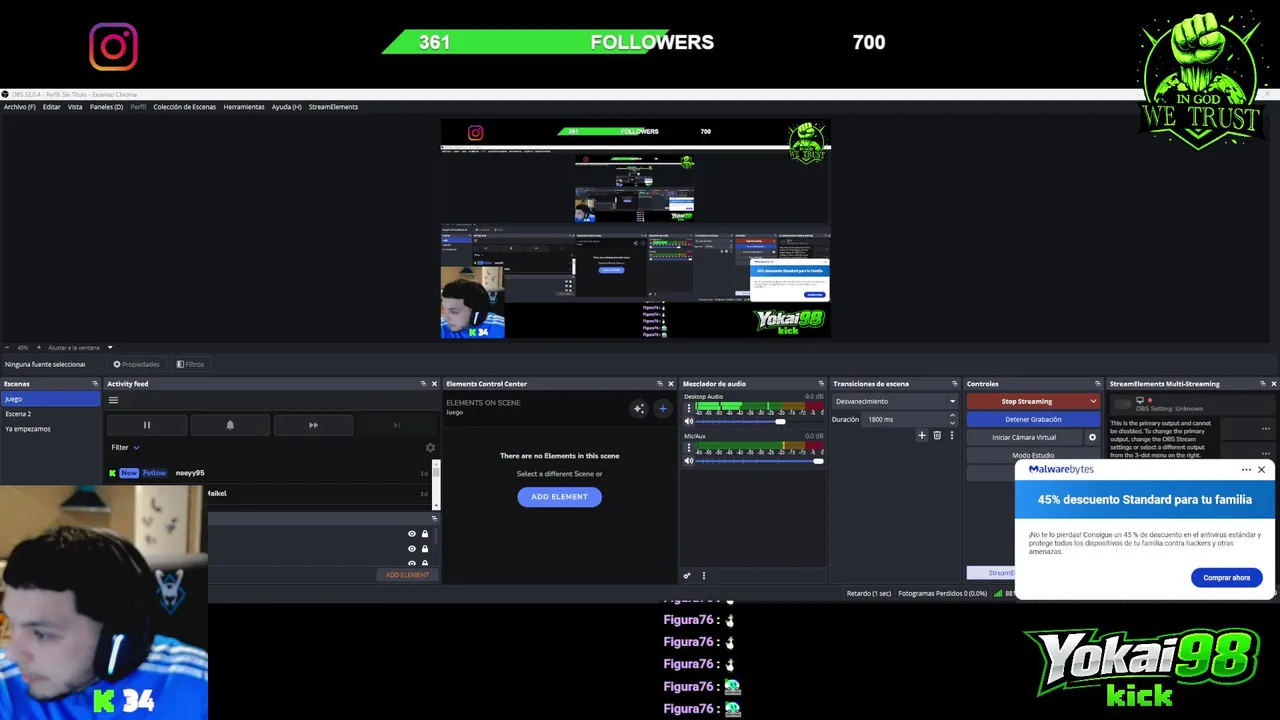Screen dimensions: 1280x720
Task: Expand Stop Streaming dropdown arrow
Action: coord(1093,402)
